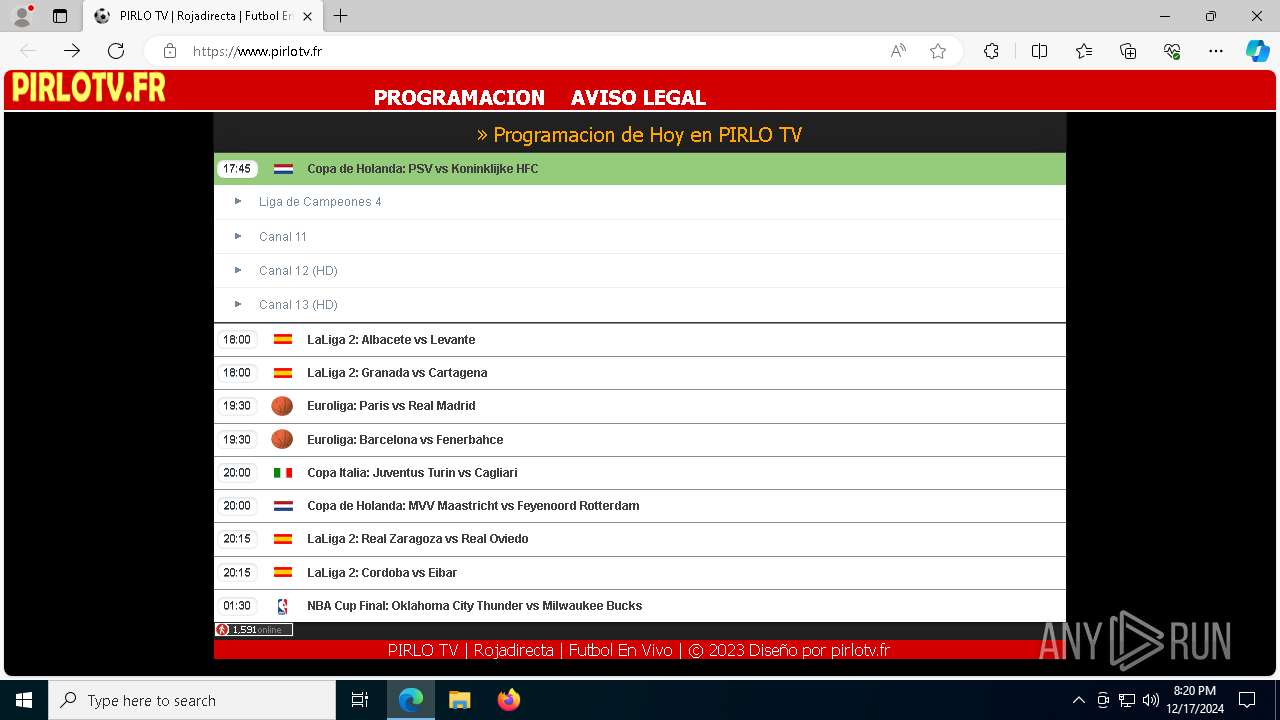Add page to favorites with the star icon
Viewport: 1280px width, 720px height.
click(938, 51)
